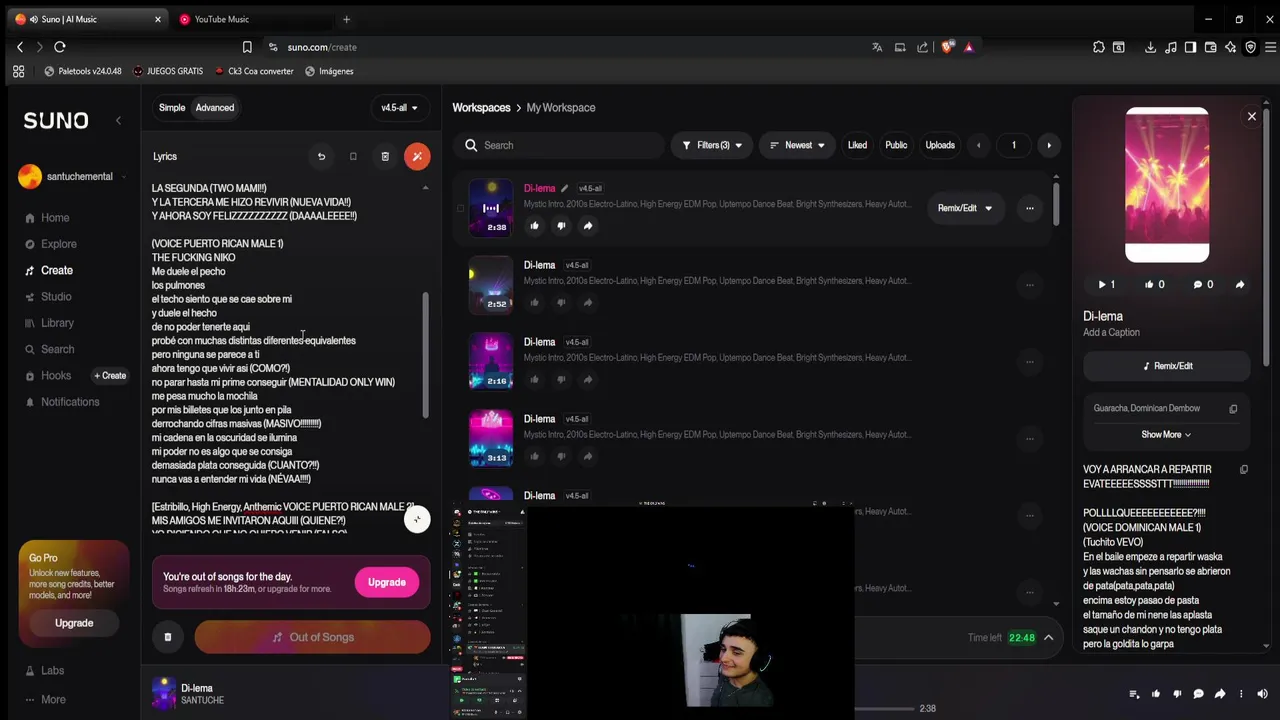Viewport: 1280px width, 720px height.
Task: Switch to Advanced mode
Action: coord(215,108)
